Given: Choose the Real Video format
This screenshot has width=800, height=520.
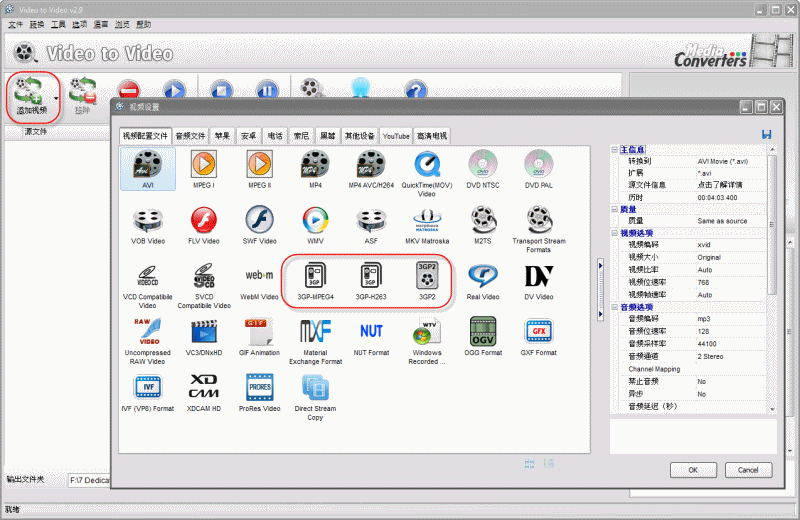Looking at the screenshot, I should [x=483, y=282].
